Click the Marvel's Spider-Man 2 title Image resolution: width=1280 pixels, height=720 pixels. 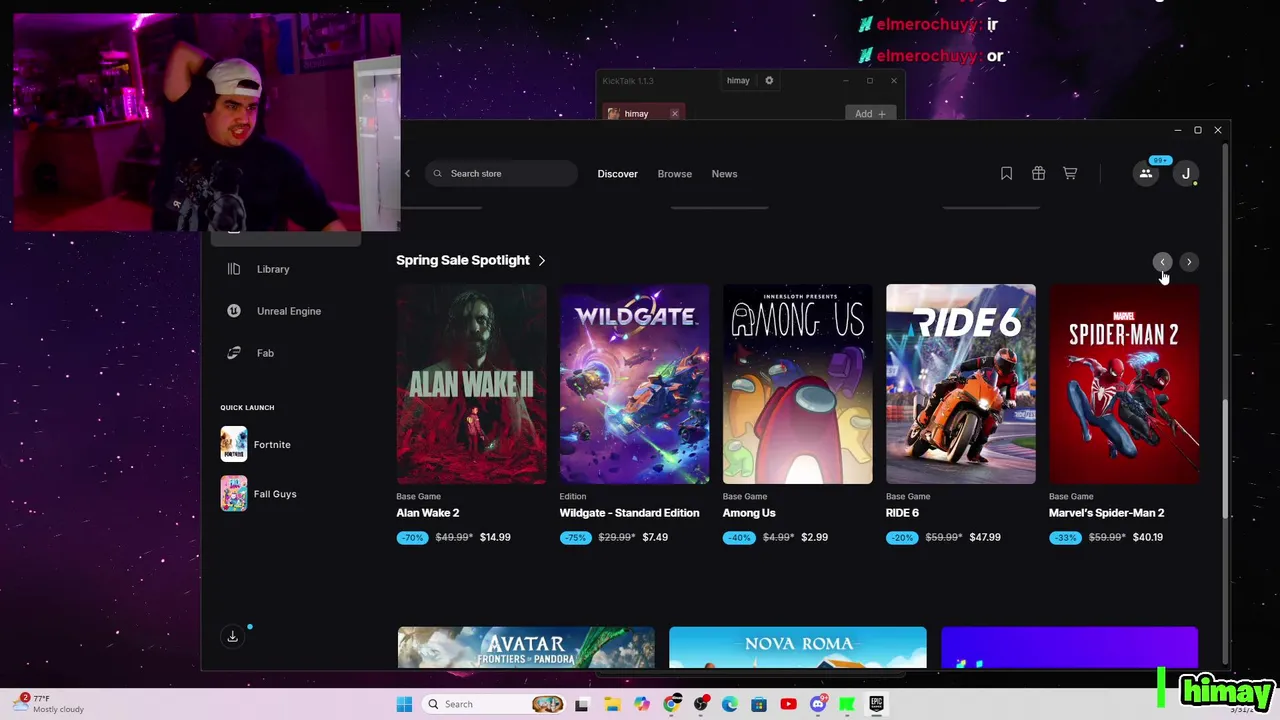[x=1106, y=513]
